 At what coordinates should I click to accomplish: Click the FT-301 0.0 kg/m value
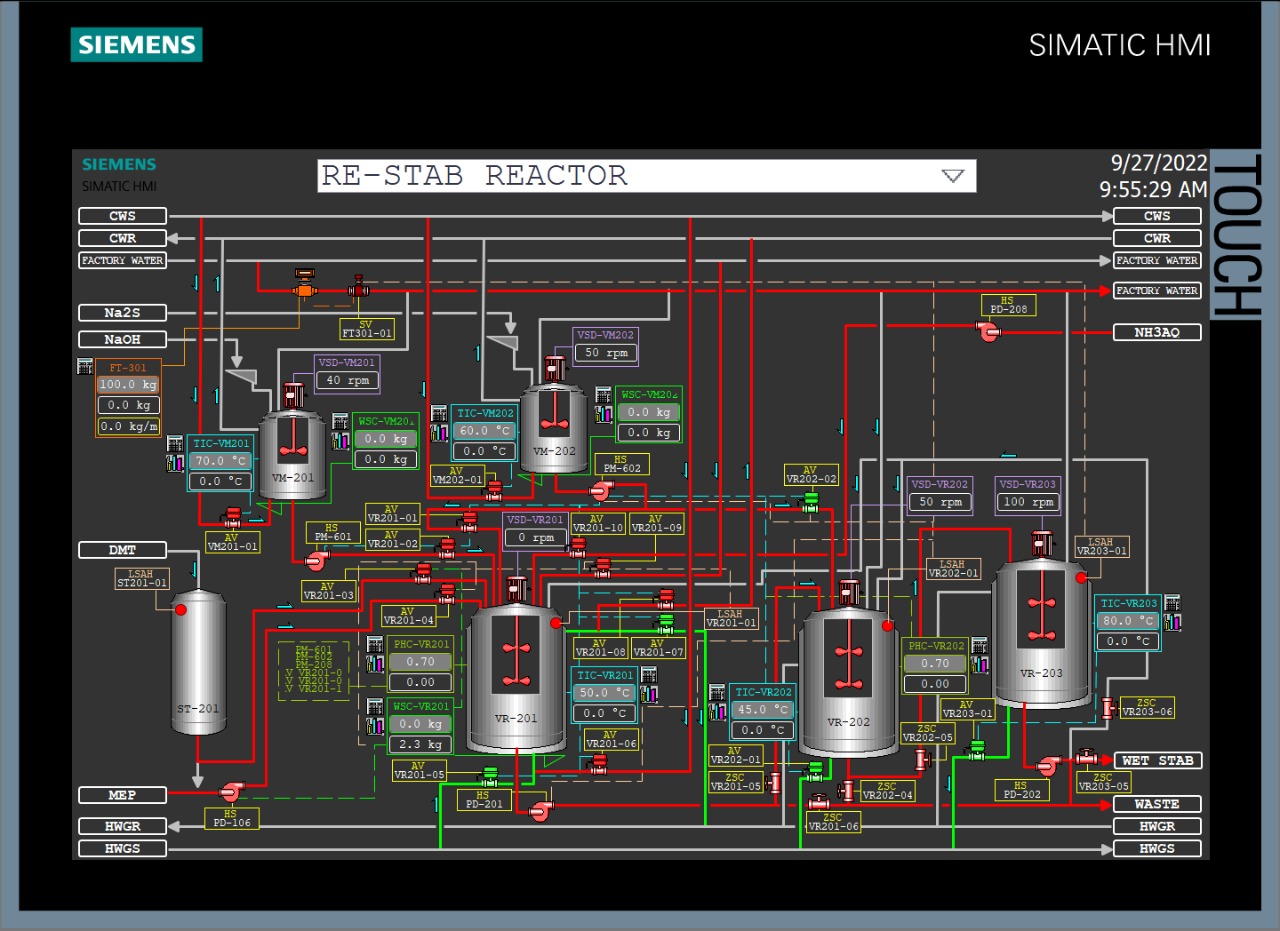128,427
